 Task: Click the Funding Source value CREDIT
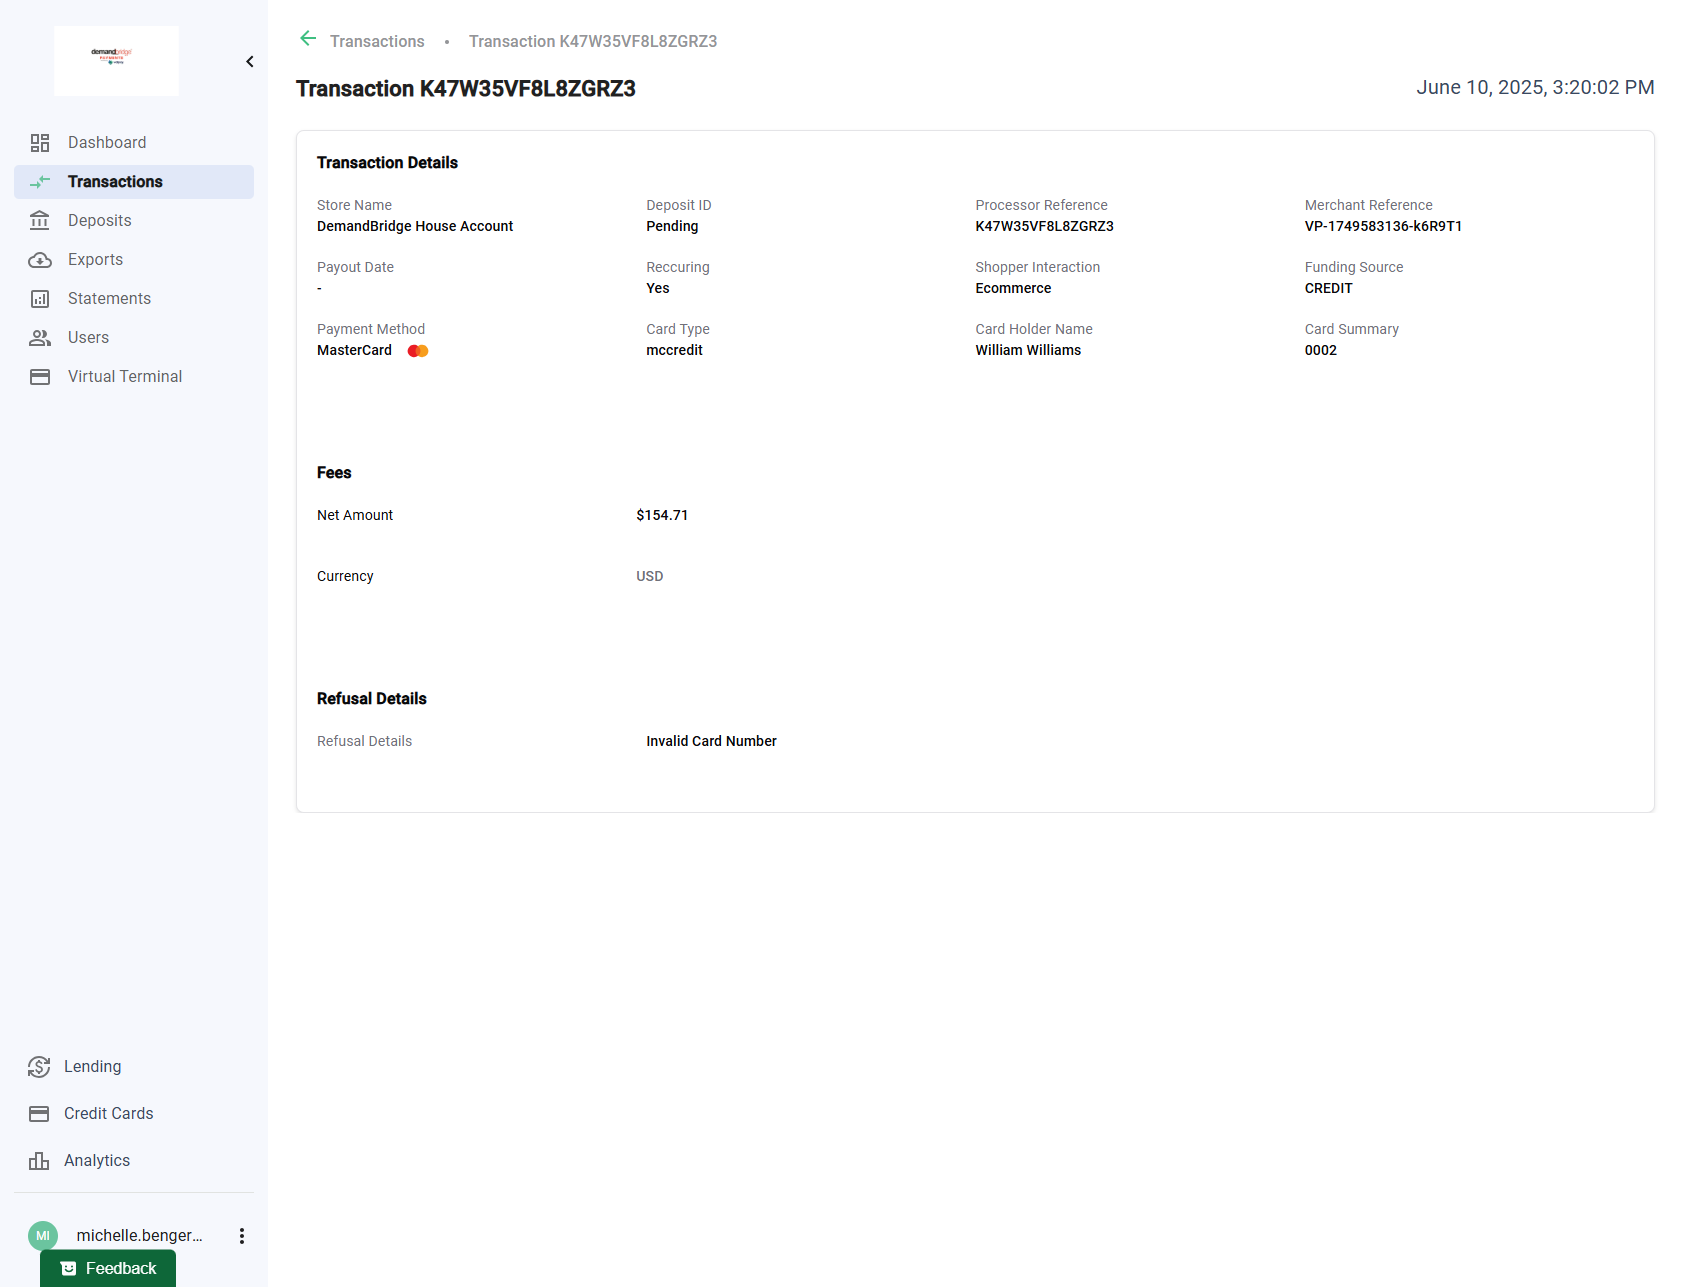click(x=1328, y=289)
